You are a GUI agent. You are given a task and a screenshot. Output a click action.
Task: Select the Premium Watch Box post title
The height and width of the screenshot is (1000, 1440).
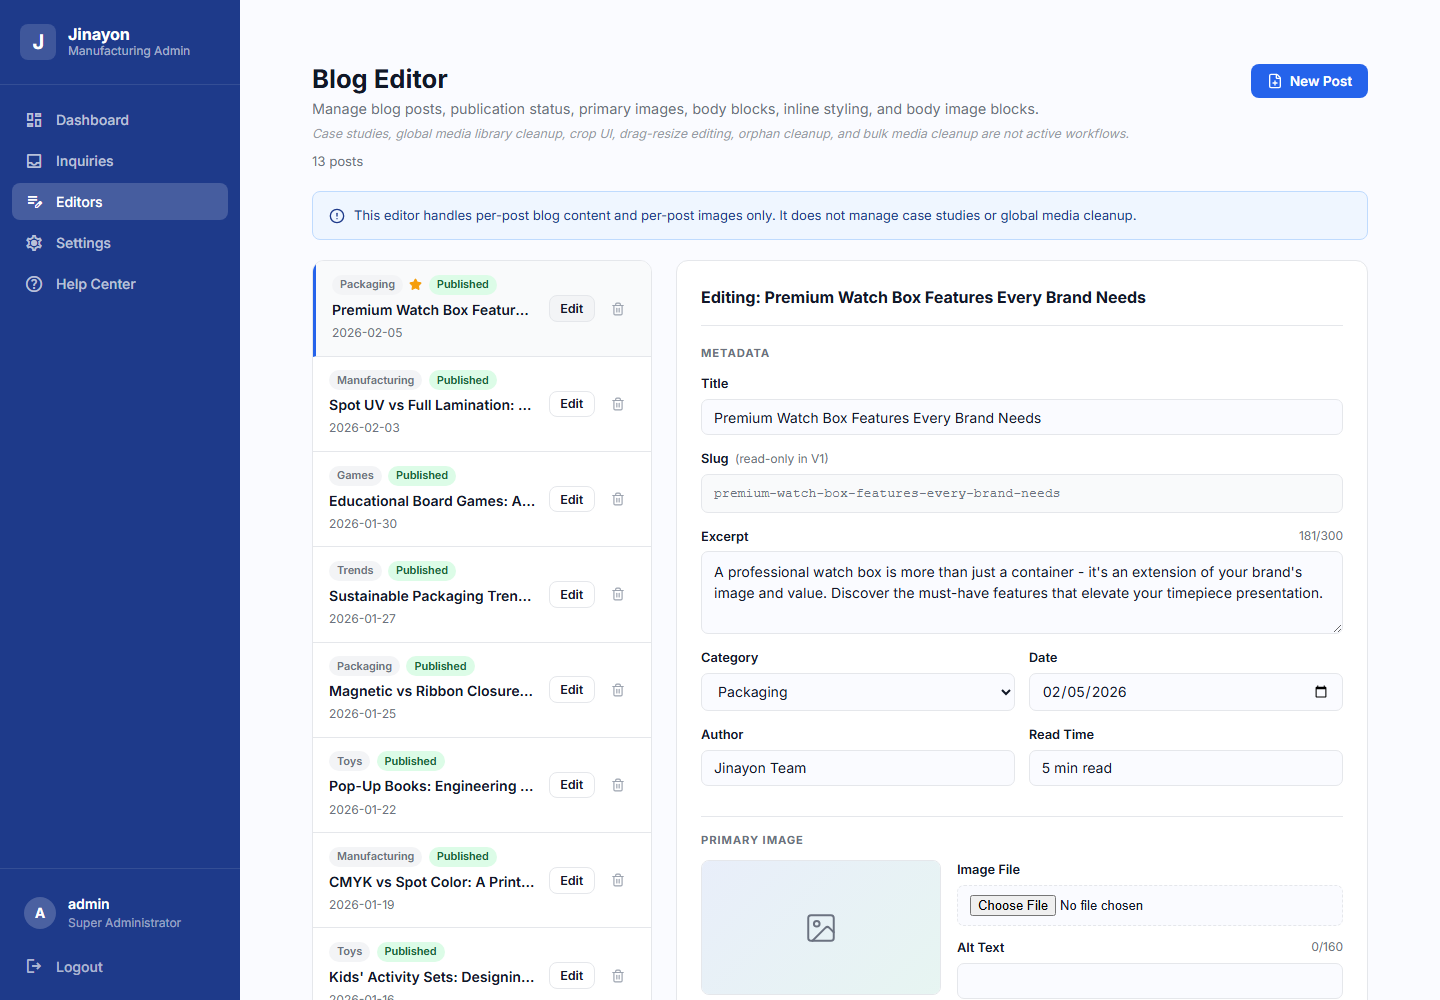click(x=430, y=310)
